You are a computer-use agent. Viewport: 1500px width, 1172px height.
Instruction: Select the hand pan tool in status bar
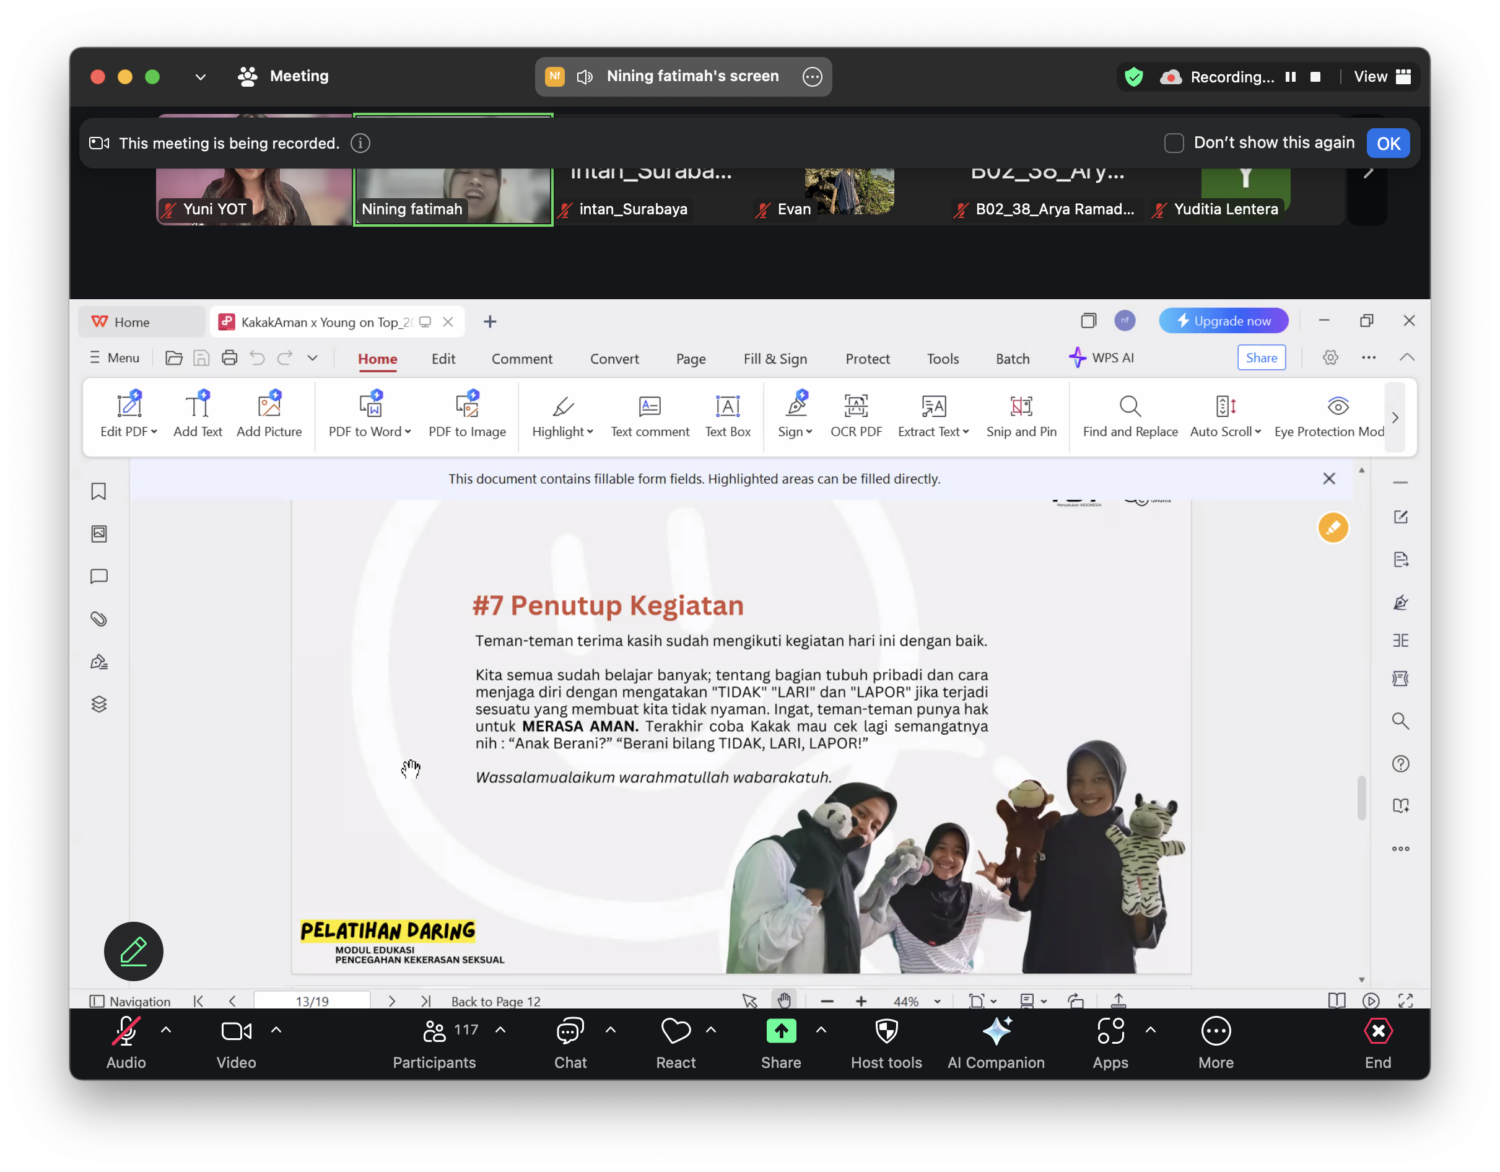(x=785, y=1000)
